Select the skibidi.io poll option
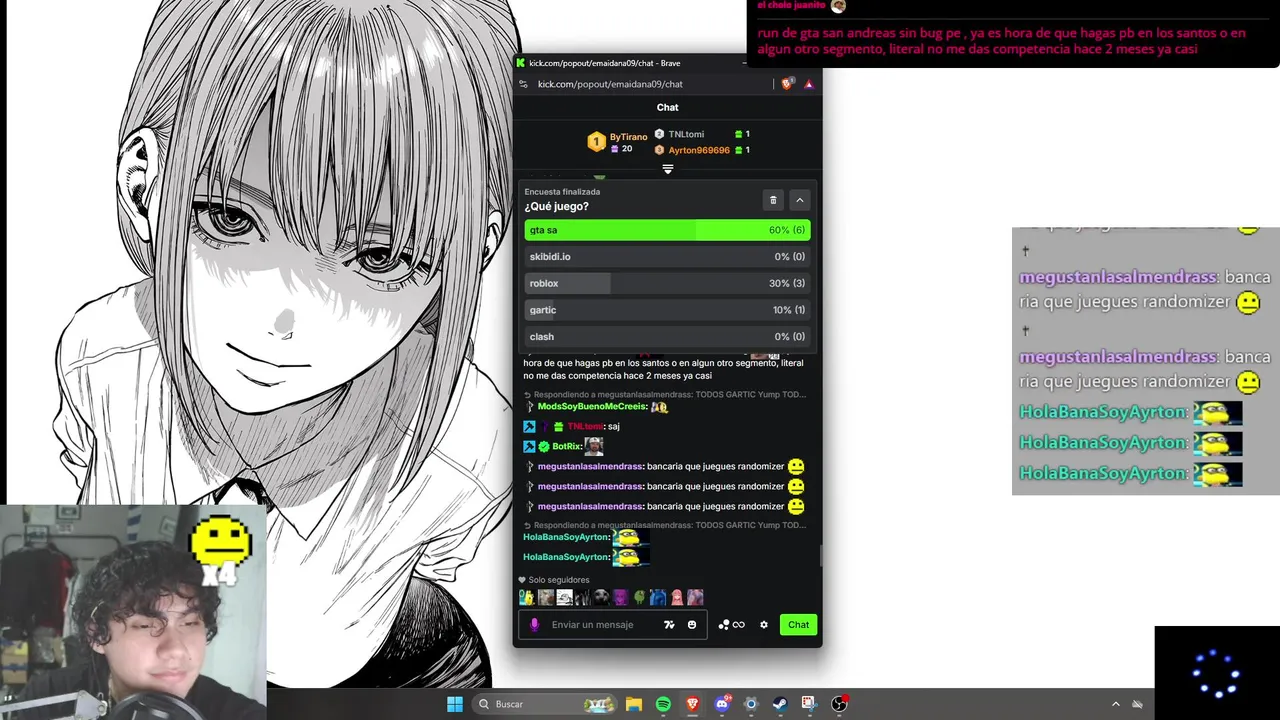 pyautogui.click(x=667, y=257)
